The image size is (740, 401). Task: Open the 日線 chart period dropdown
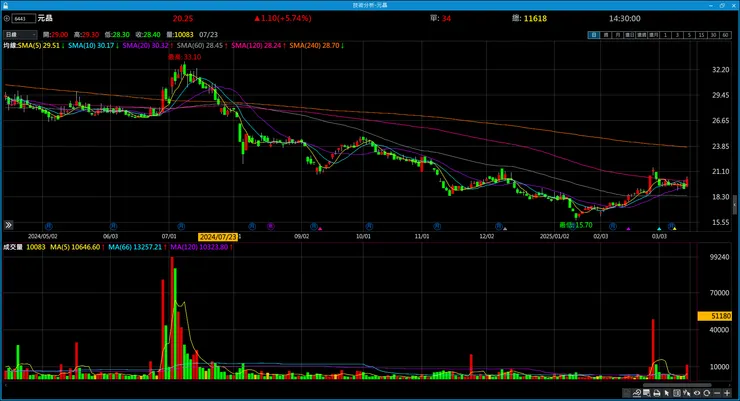tap(20, 34)
